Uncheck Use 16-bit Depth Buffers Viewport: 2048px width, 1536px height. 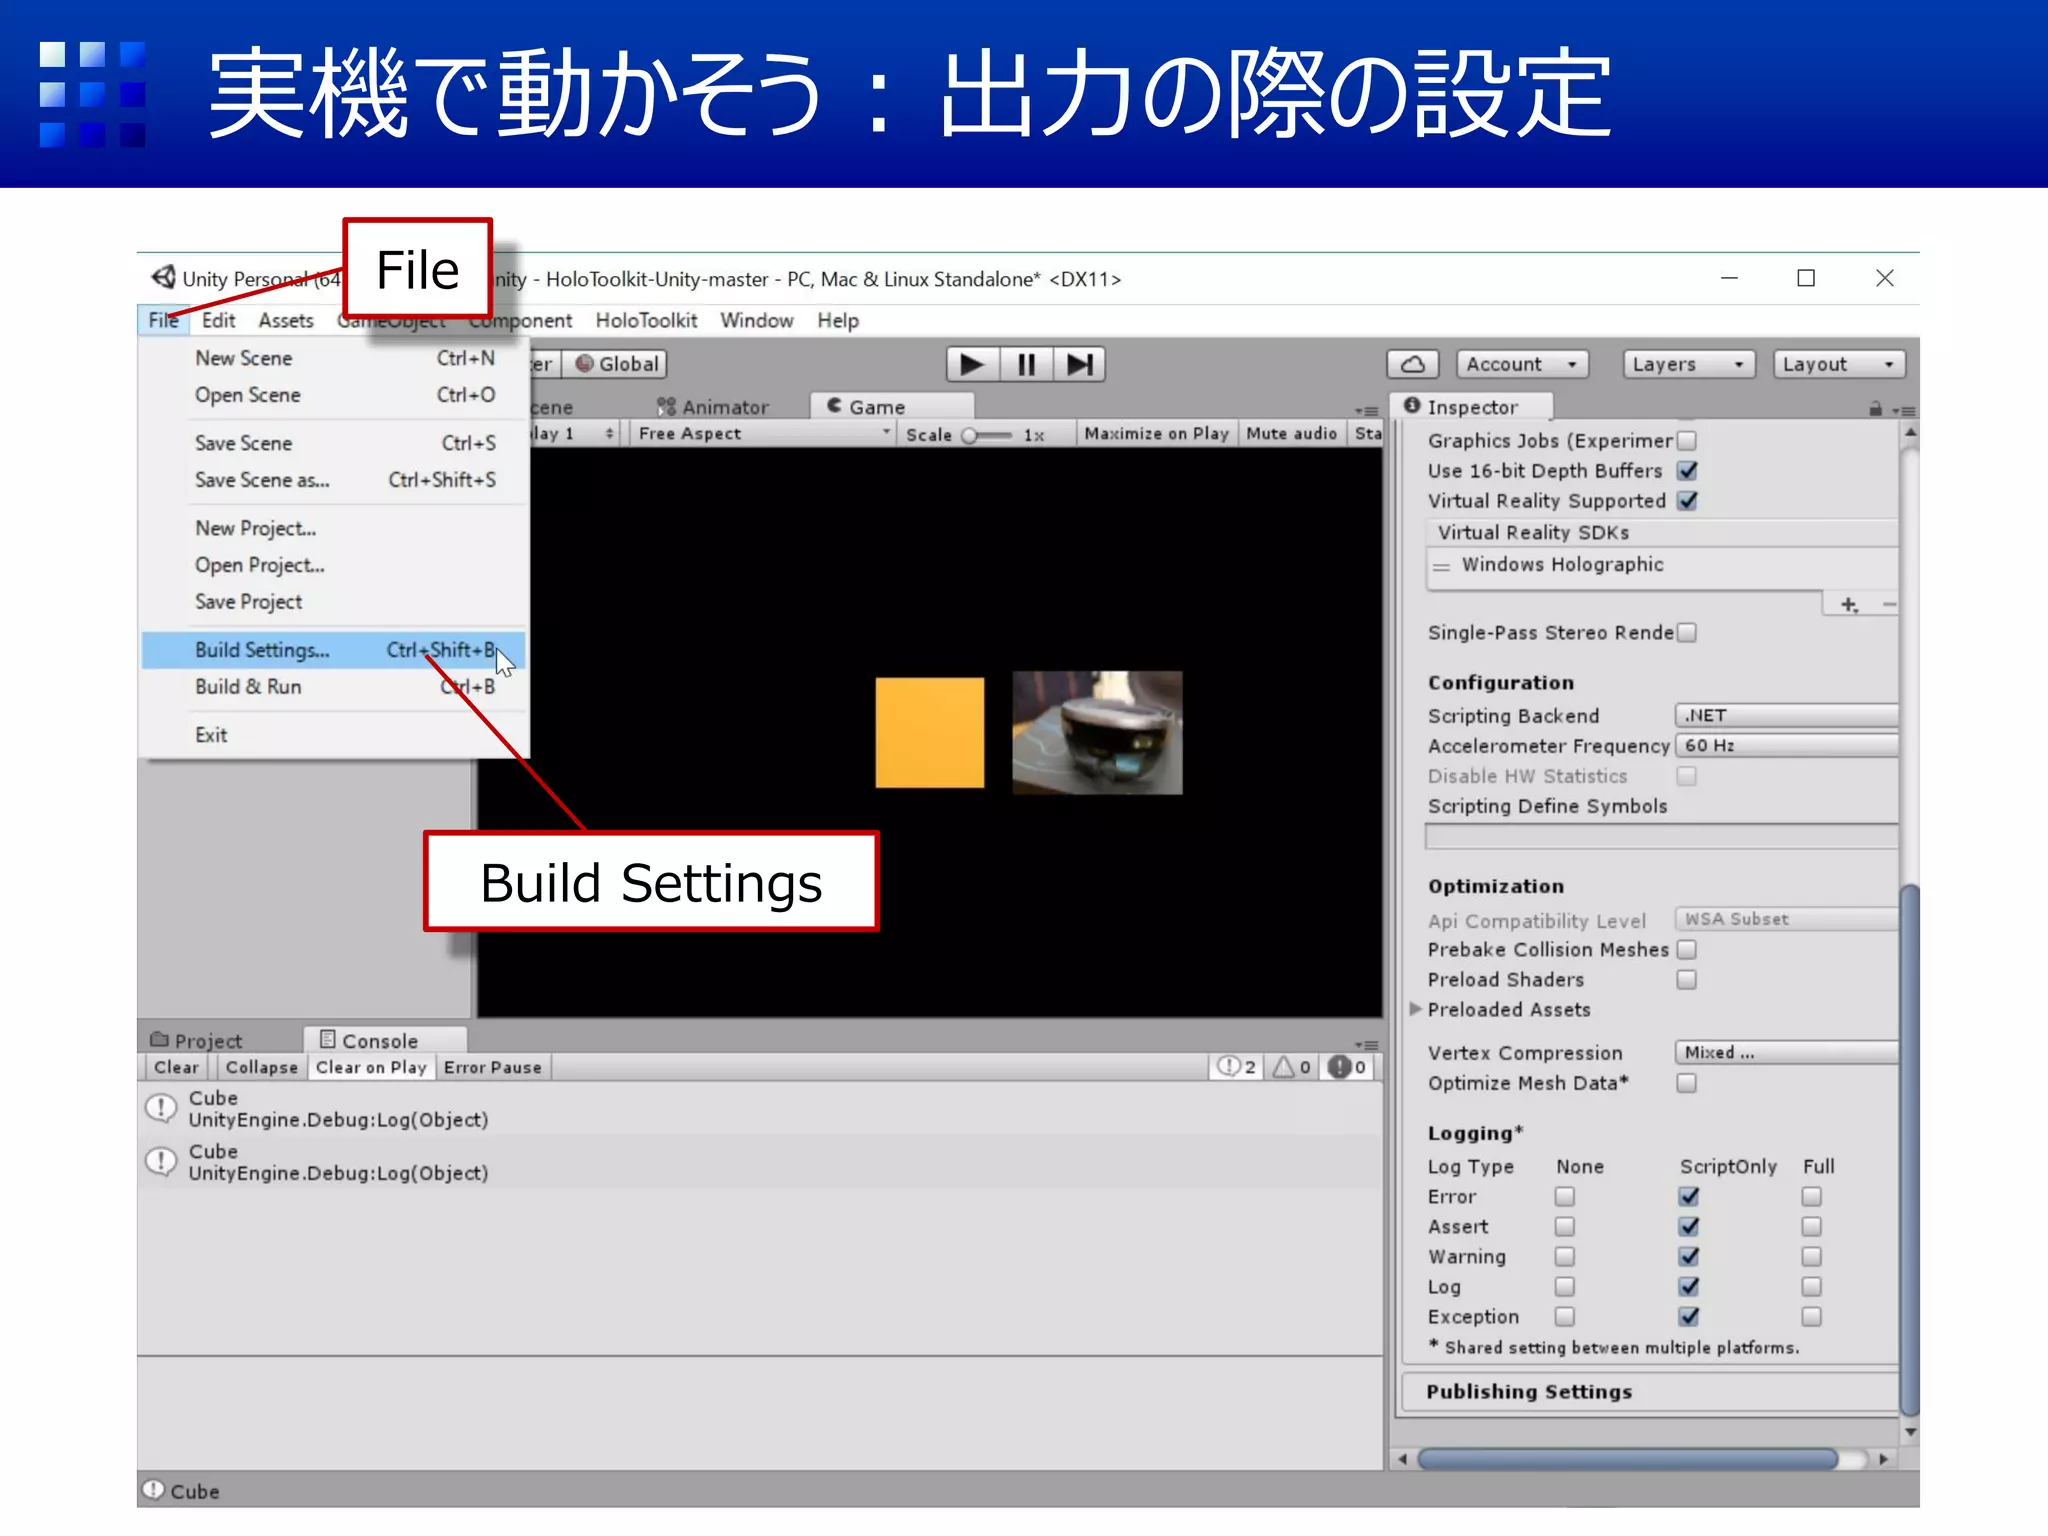1688,470
